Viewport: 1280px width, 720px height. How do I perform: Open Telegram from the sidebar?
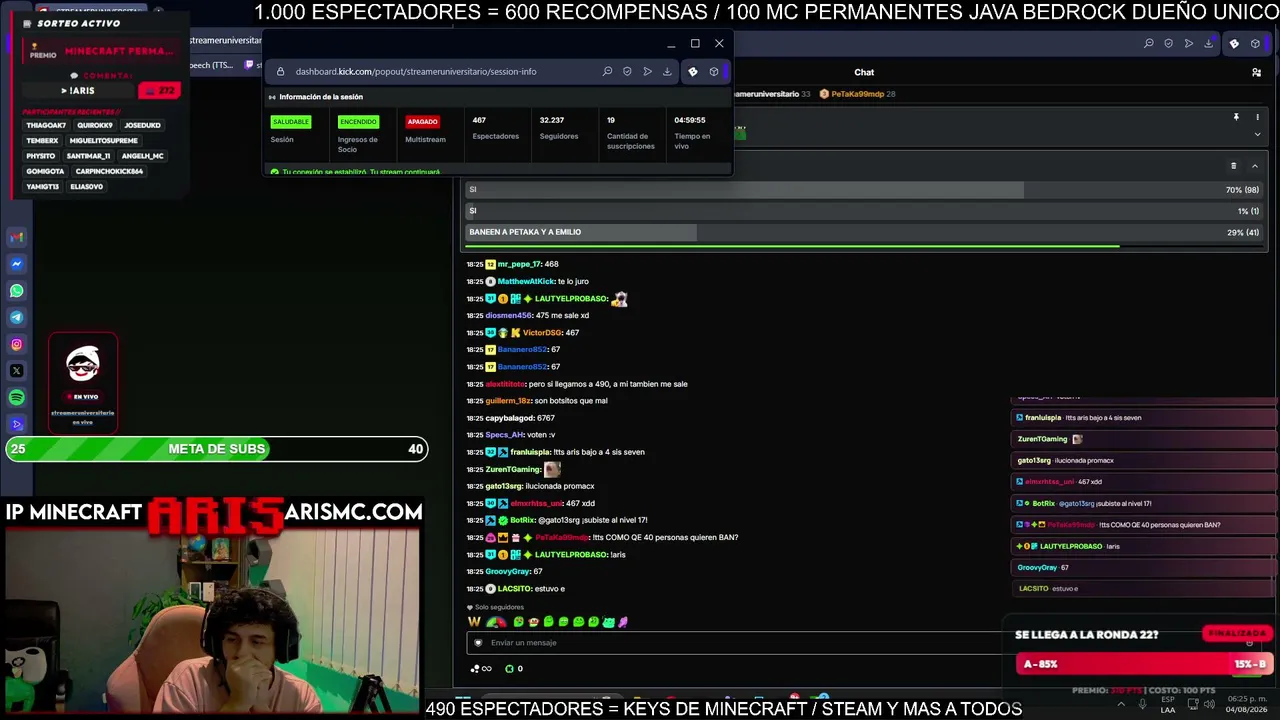[x=16, y=318]
